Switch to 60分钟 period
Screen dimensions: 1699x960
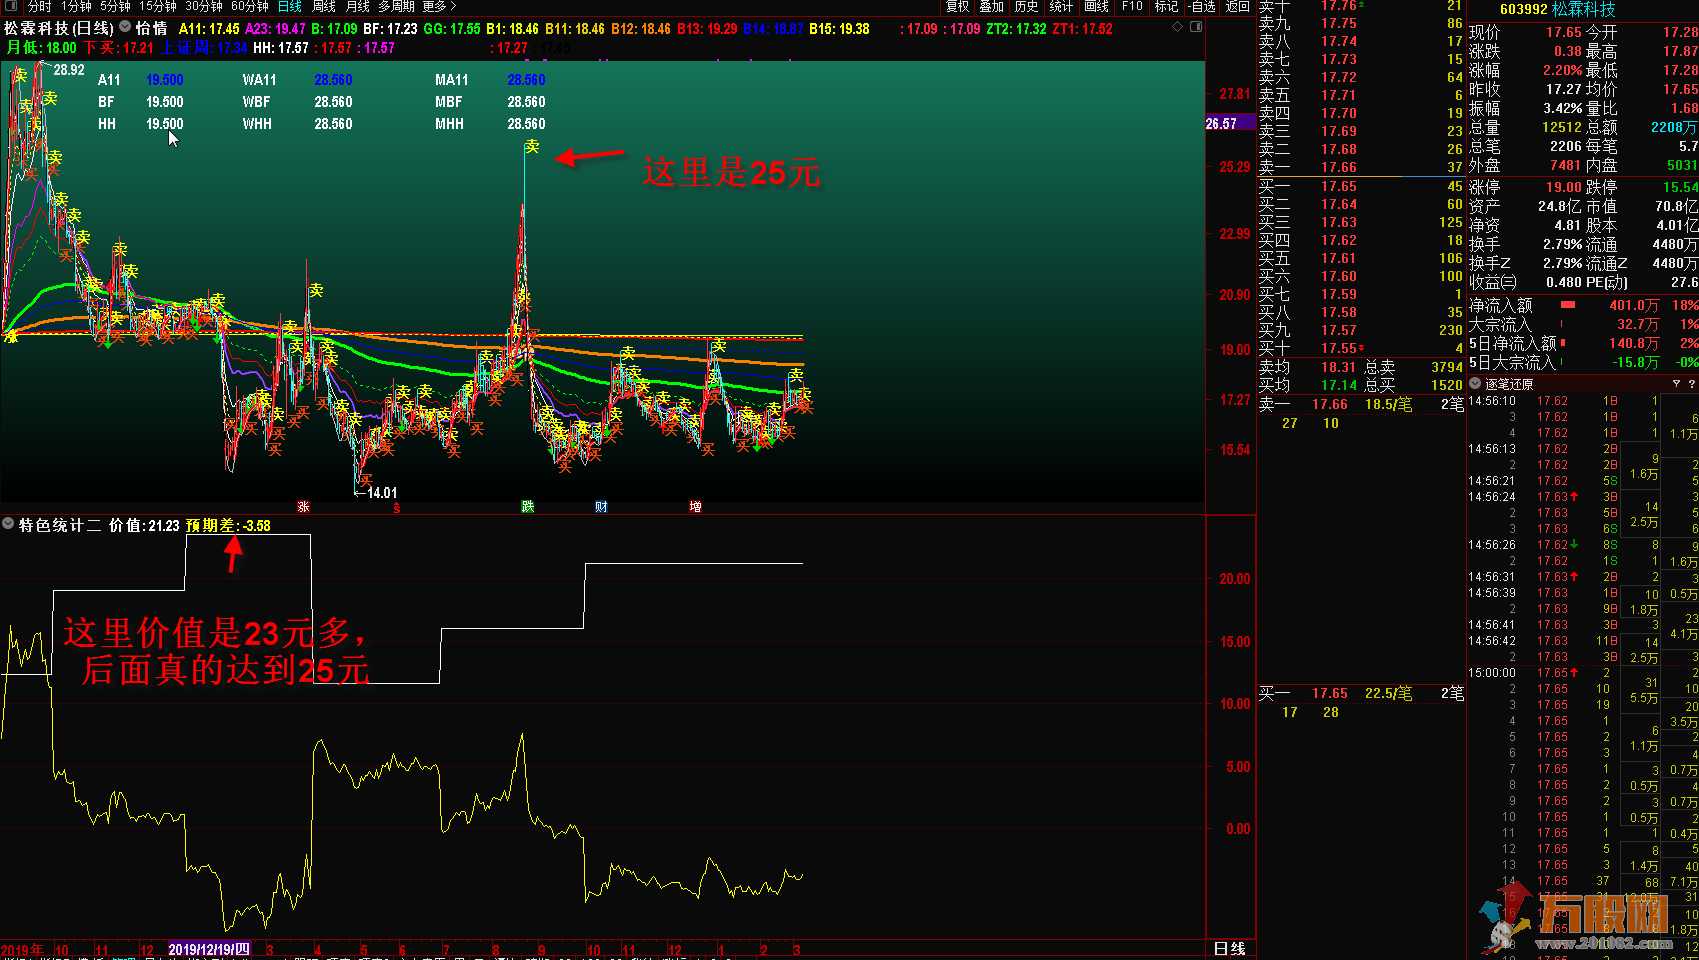pos(249,6)
